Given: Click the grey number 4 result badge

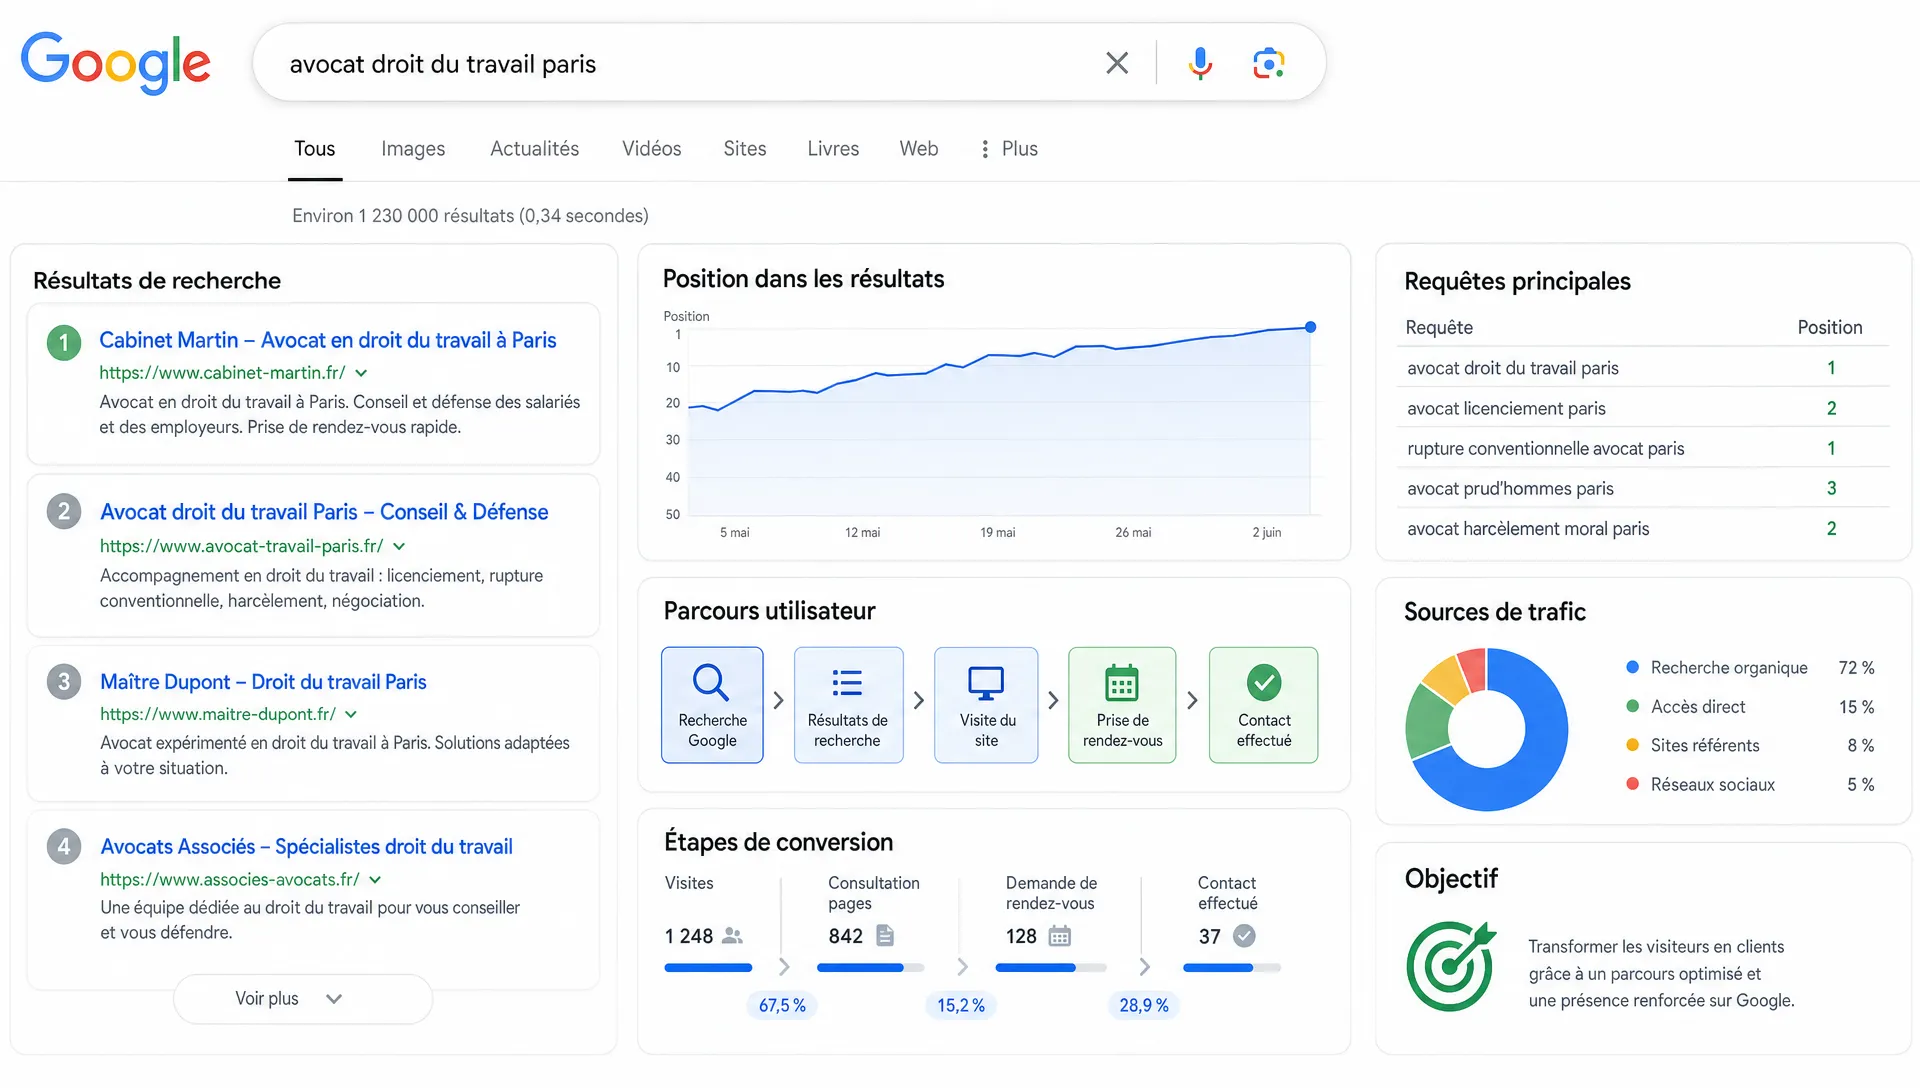Looking at the screenshot, I should [x=64, y=847].
